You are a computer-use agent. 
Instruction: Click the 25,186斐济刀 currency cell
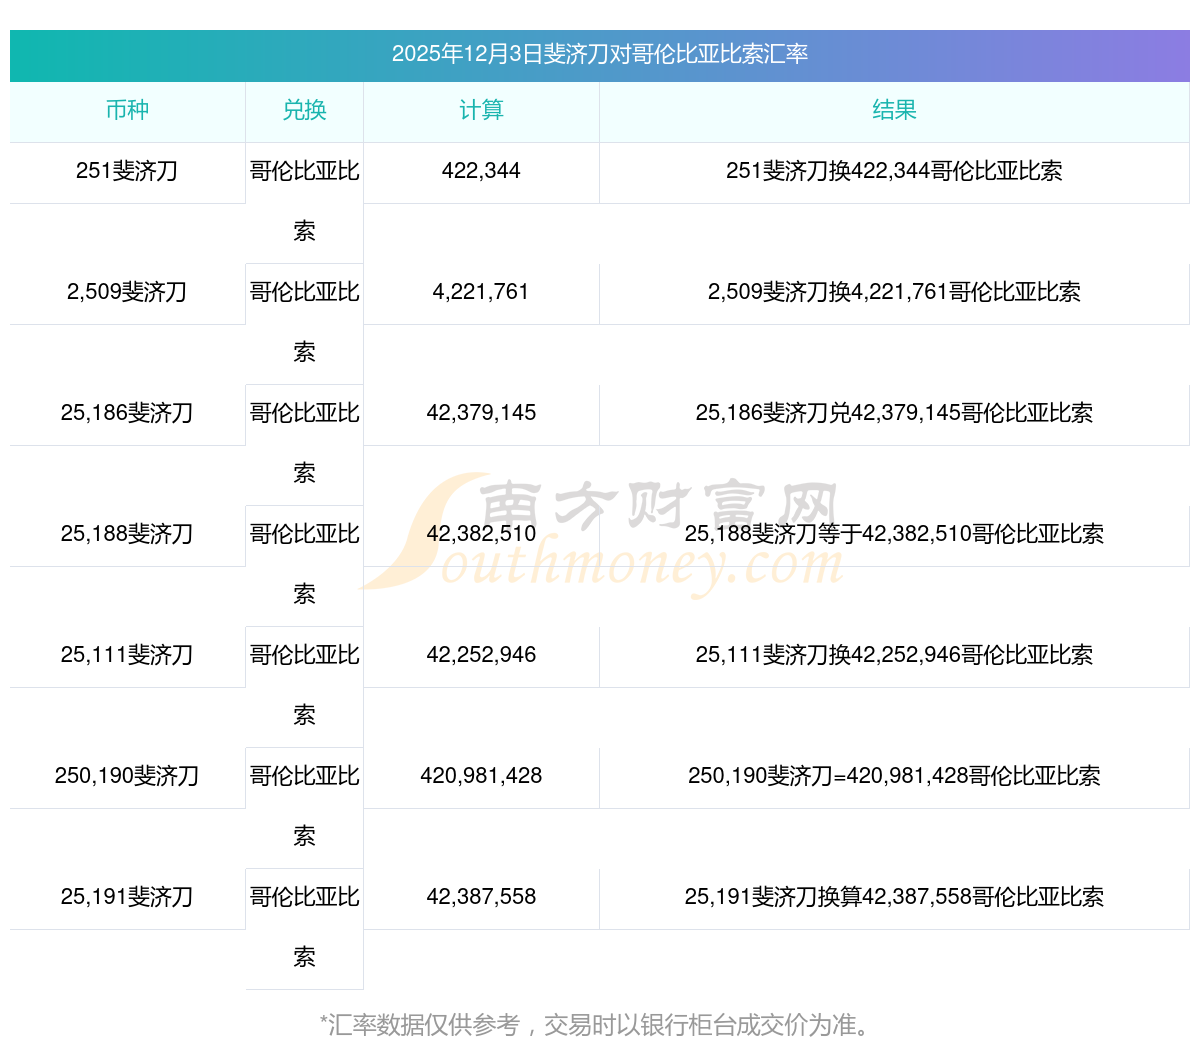click(127, 413)
